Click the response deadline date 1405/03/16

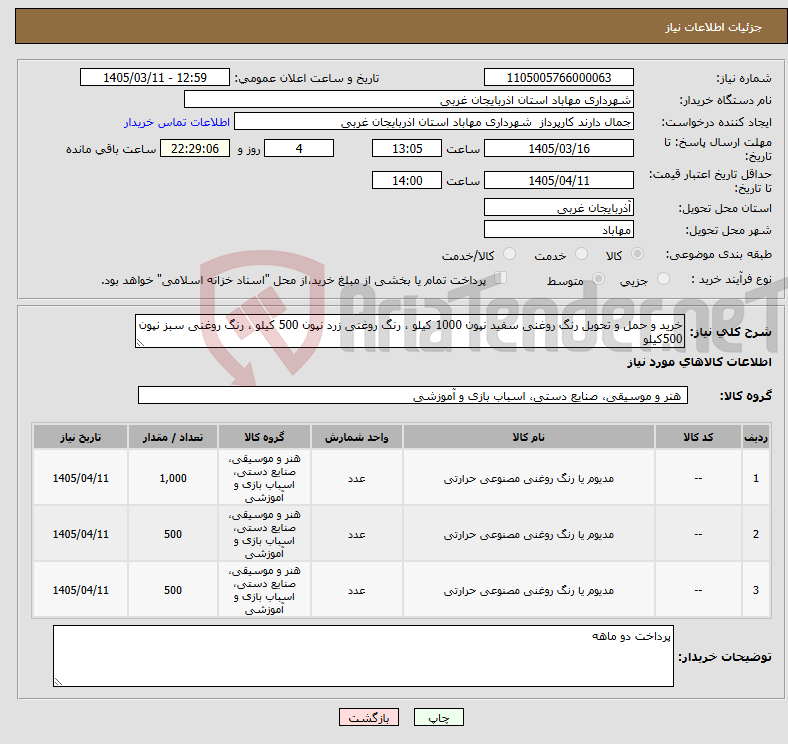558,148
